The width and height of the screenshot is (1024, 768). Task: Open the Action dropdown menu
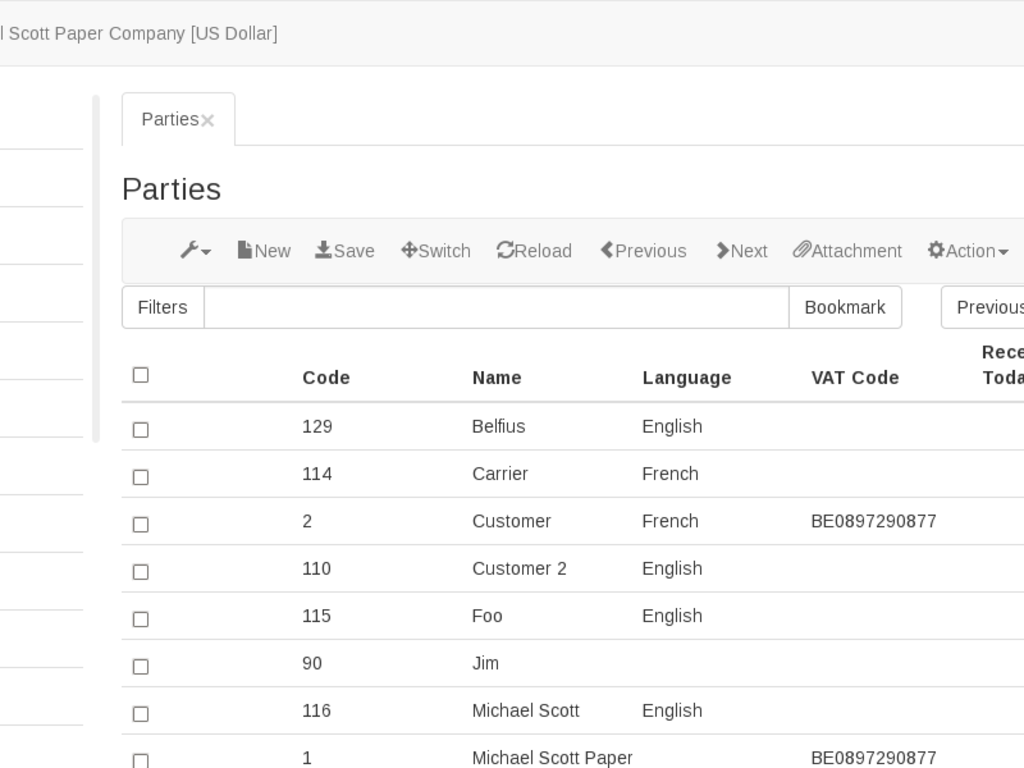tap(967, 251)
